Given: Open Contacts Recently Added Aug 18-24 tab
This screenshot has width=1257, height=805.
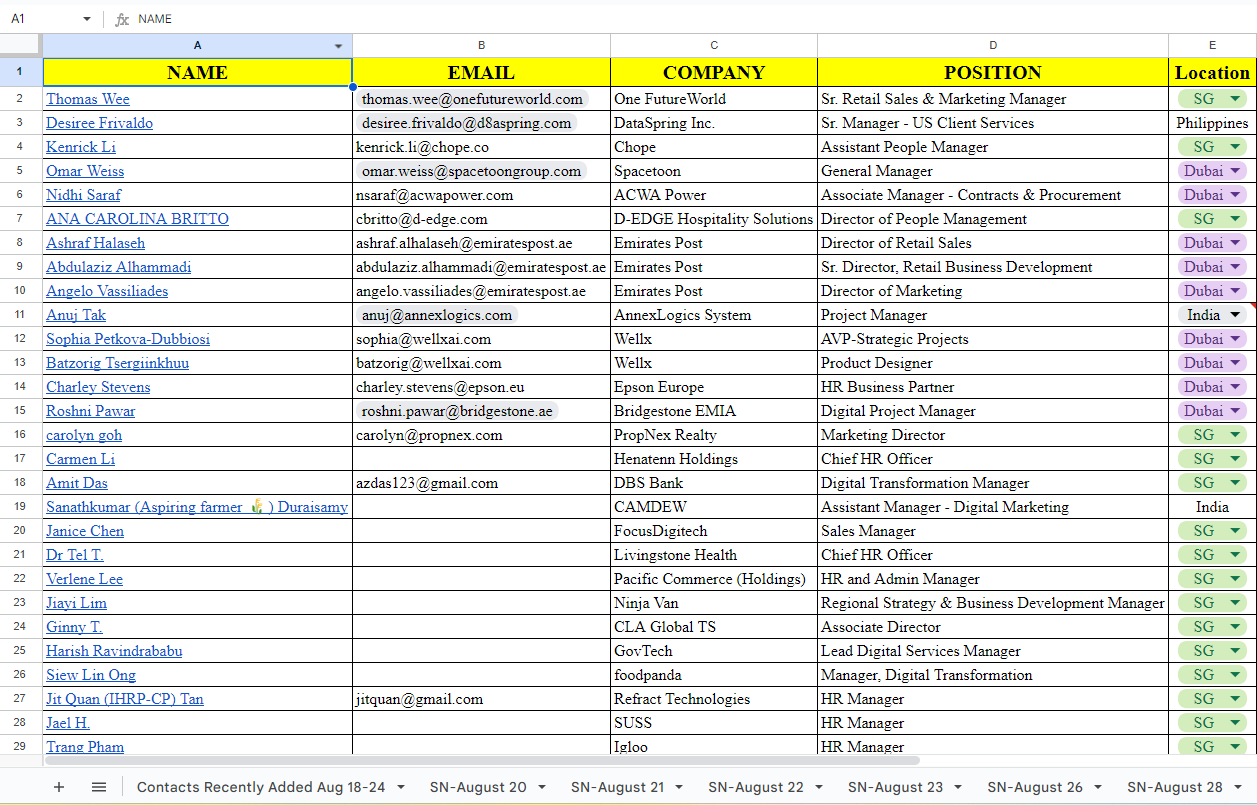Looking at the screenshot, I should click(x=261, y=787).
